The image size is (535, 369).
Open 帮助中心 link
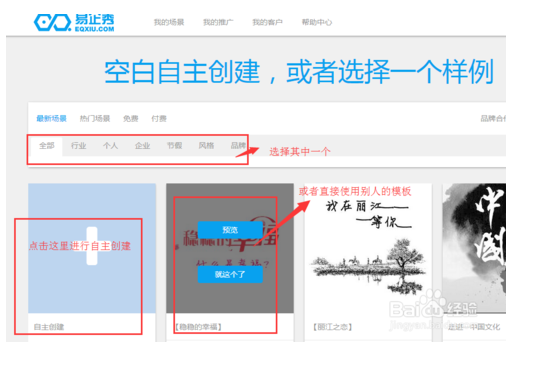[317, 23]
